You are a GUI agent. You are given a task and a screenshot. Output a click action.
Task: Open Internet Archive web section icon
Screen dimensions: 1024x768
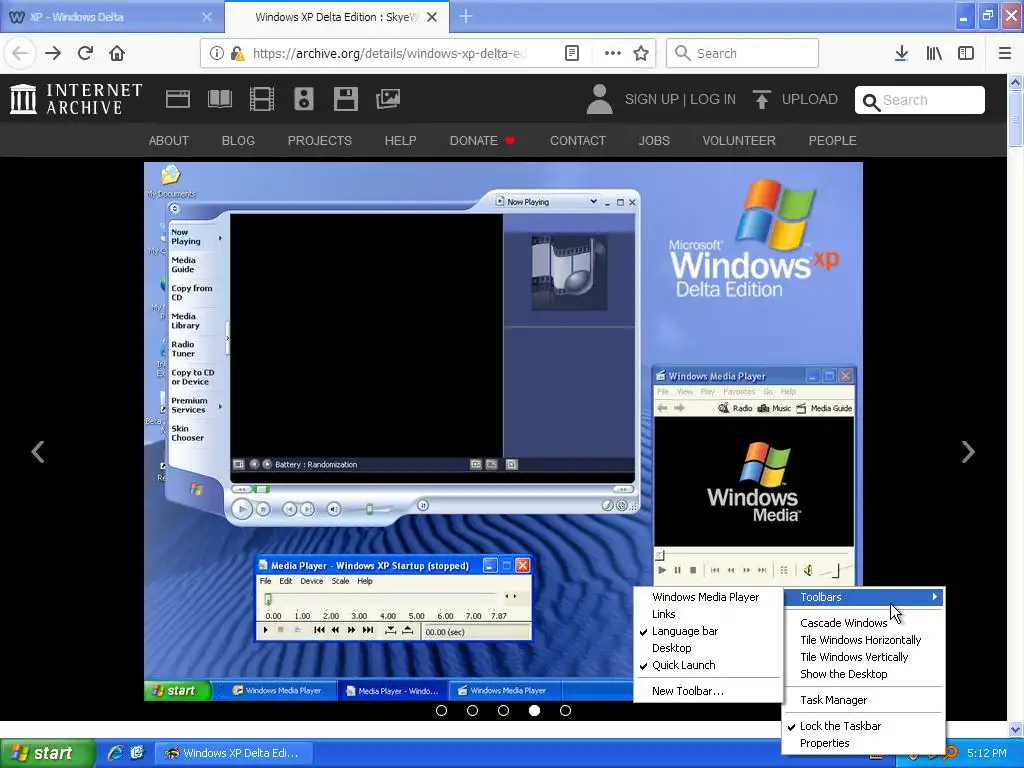click(x=178, y=99)
